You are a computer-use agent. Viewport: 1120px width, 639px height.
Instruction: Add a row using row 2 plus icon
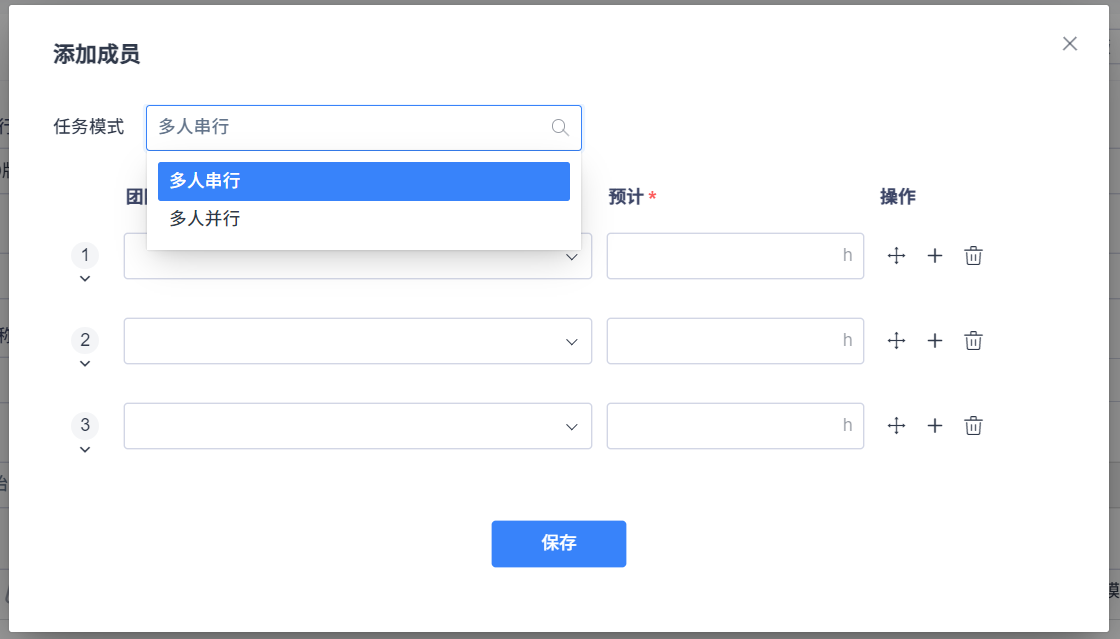coord(935,341)
